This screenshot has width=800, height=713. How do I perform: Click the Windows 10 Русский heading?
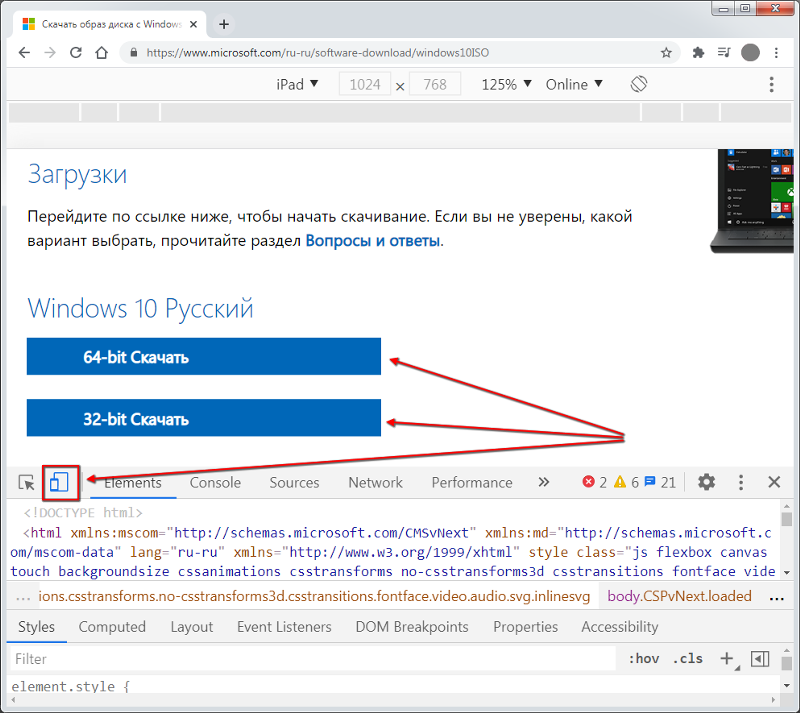point(140,308)
